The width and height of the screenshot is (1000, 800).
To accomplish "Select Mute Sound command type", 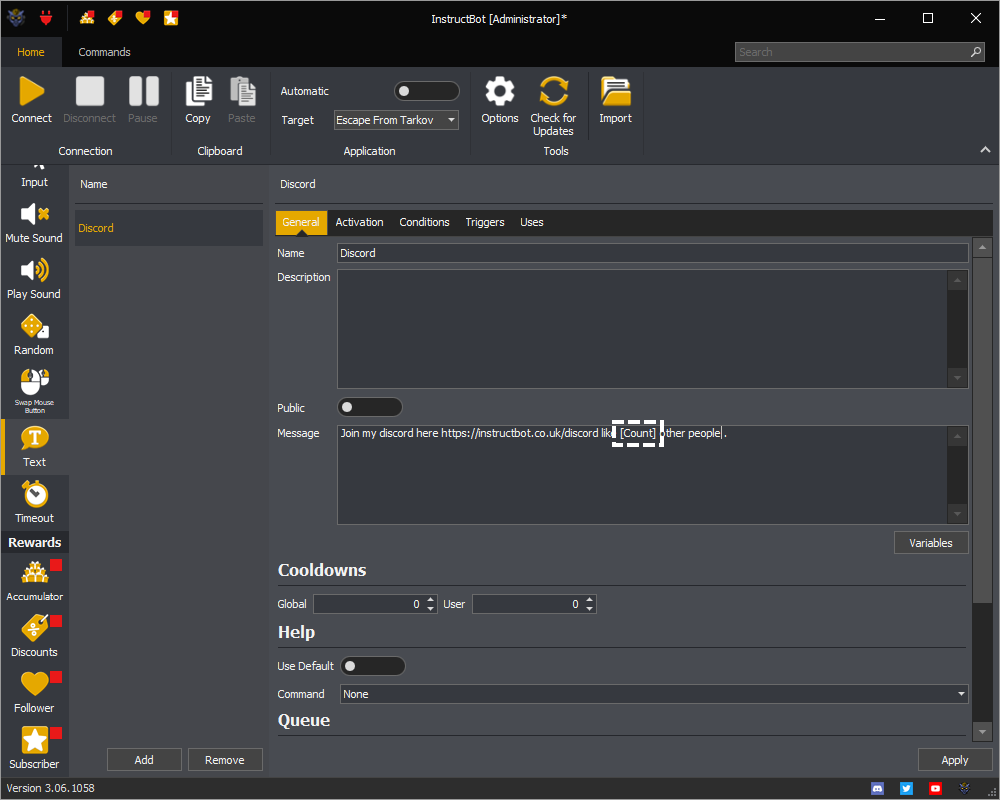I will point(34,222).
